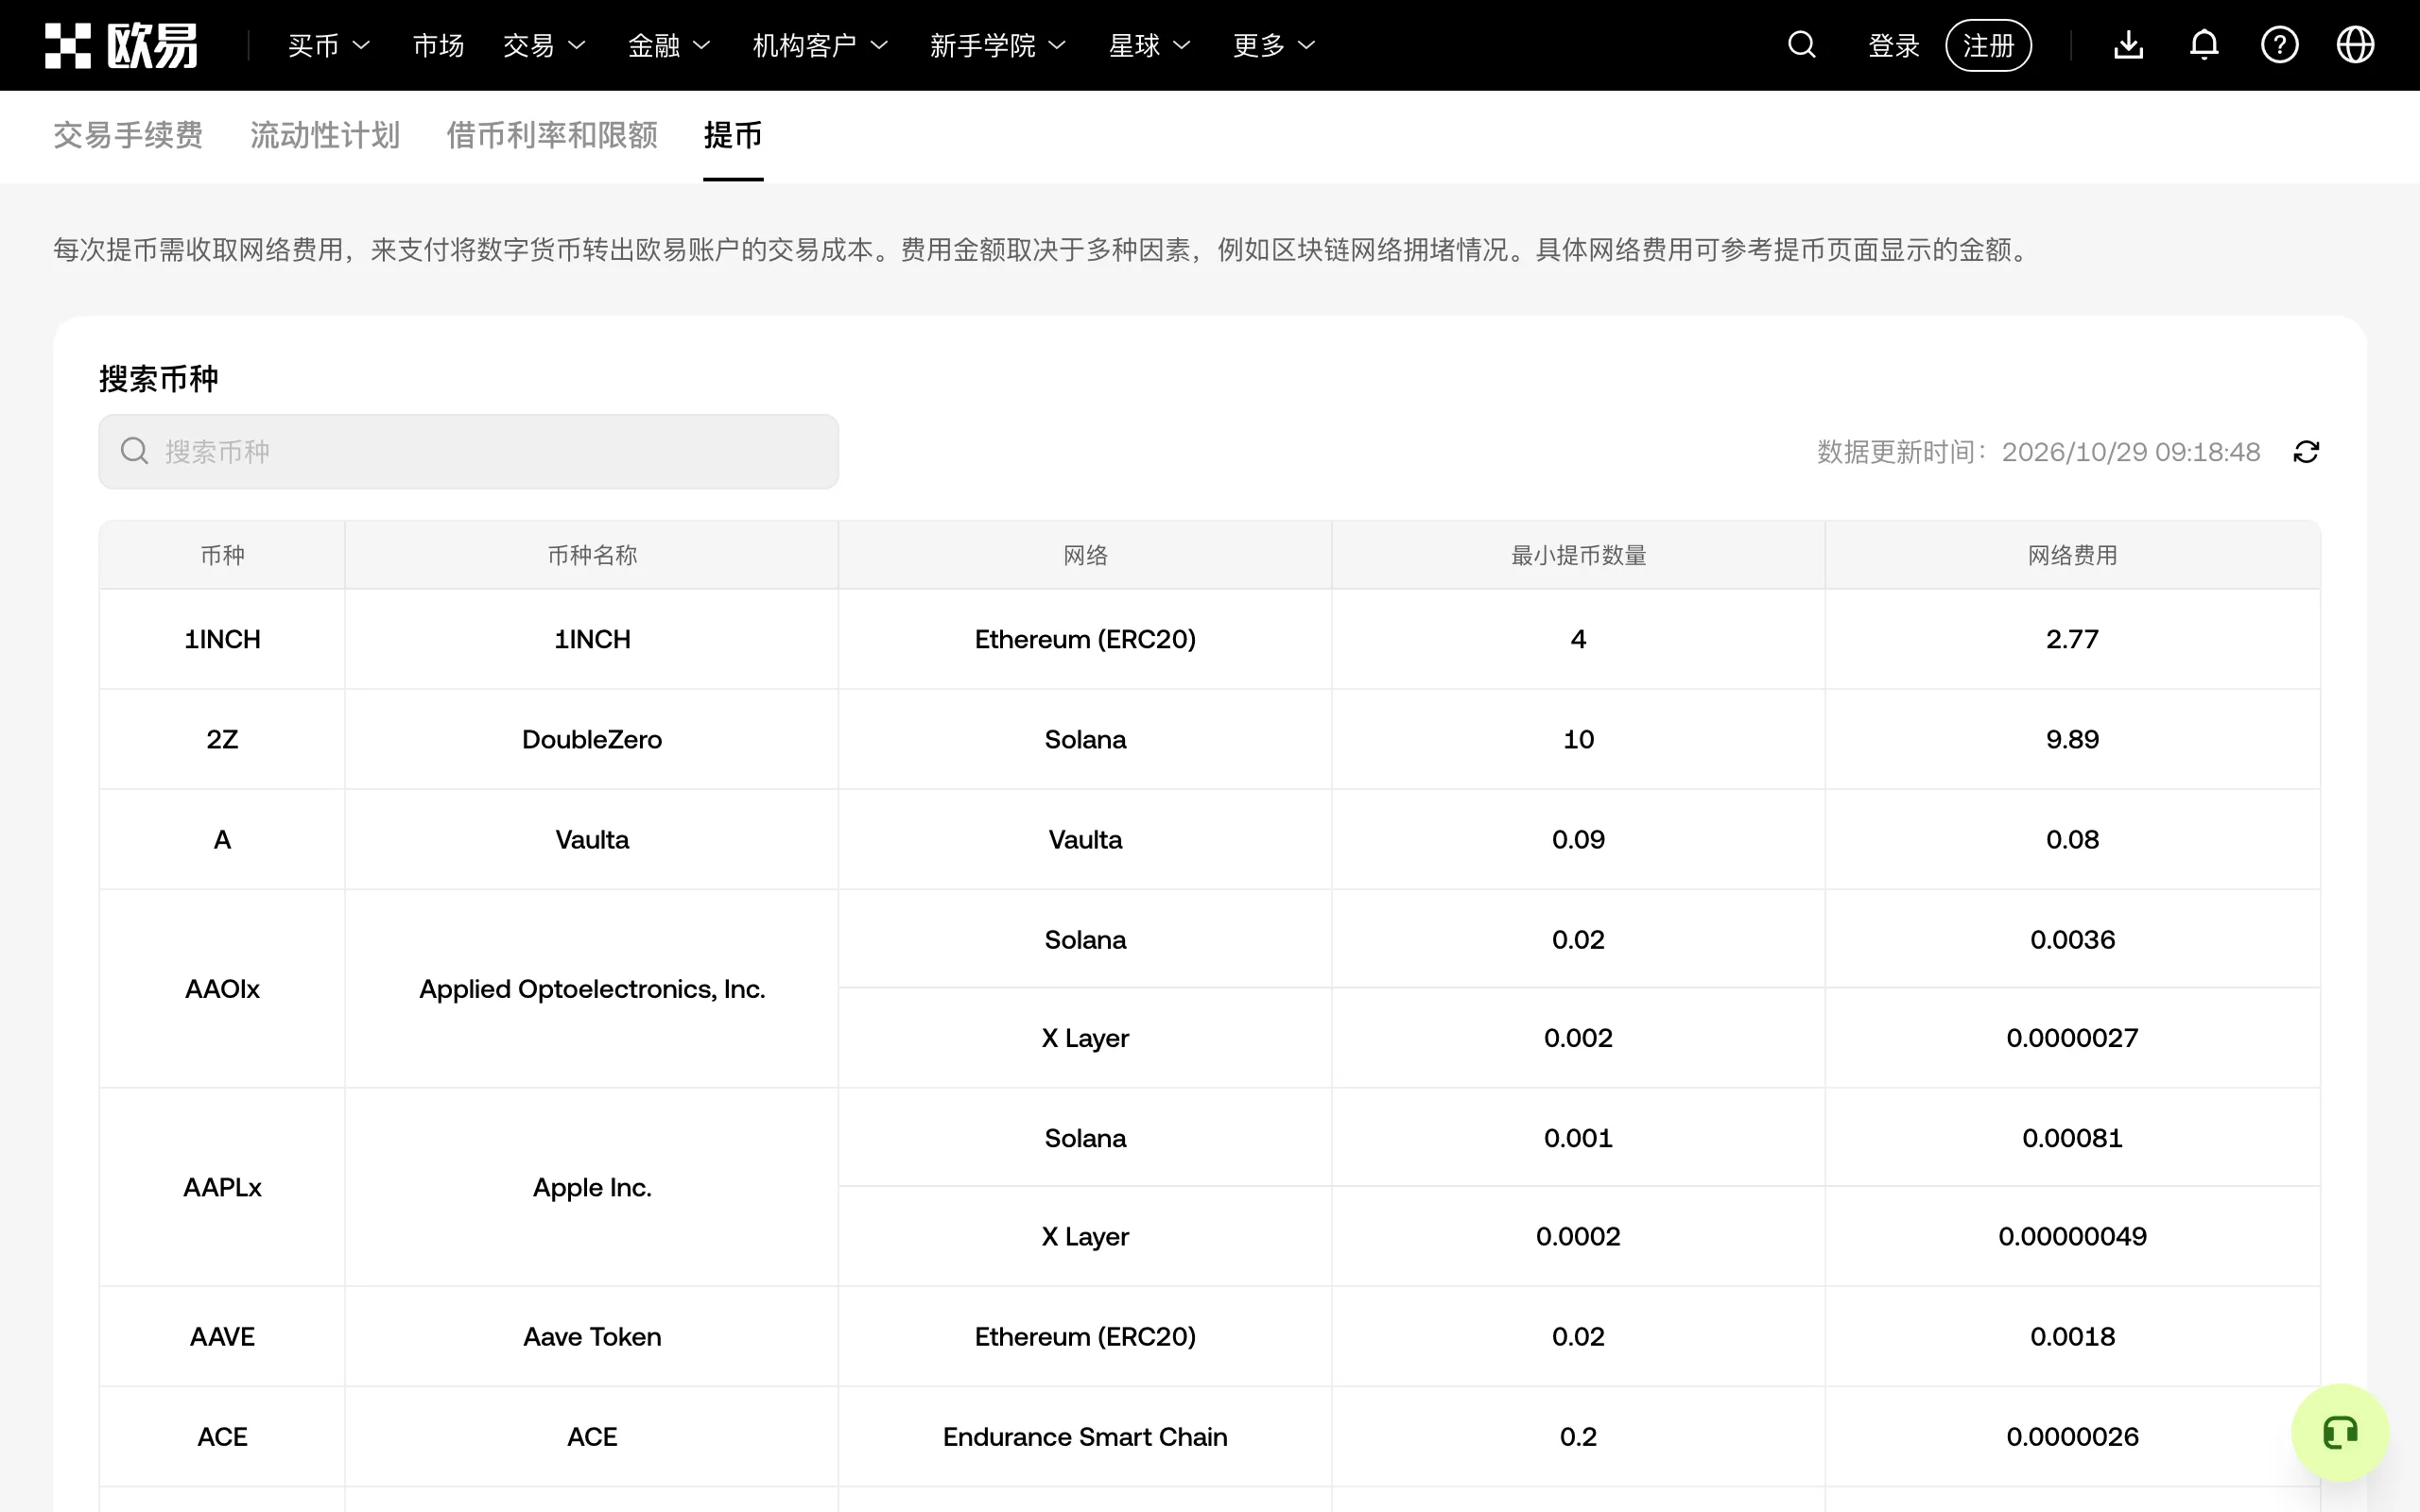Click the 2Z coin symbol cell
Screen dimensions: 2420x1512
tap(222, 739)
